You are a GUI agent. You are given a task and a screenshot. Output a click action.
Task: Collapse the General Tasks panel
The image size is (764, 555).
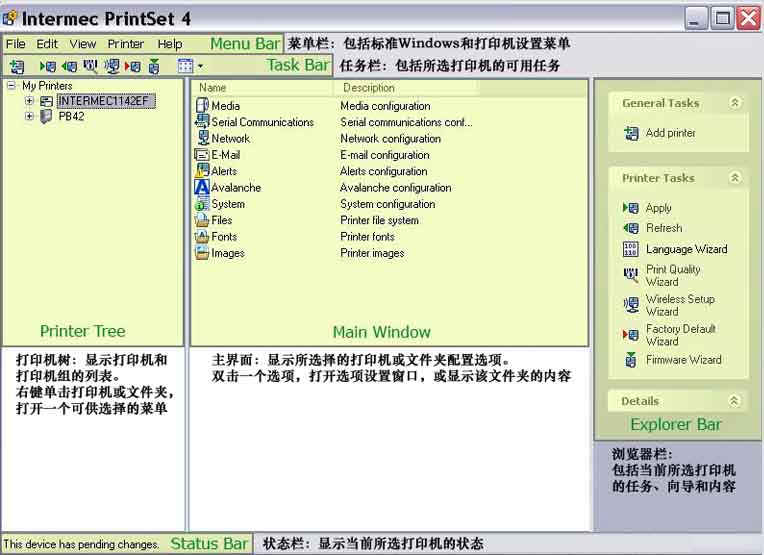pos(735,103)
